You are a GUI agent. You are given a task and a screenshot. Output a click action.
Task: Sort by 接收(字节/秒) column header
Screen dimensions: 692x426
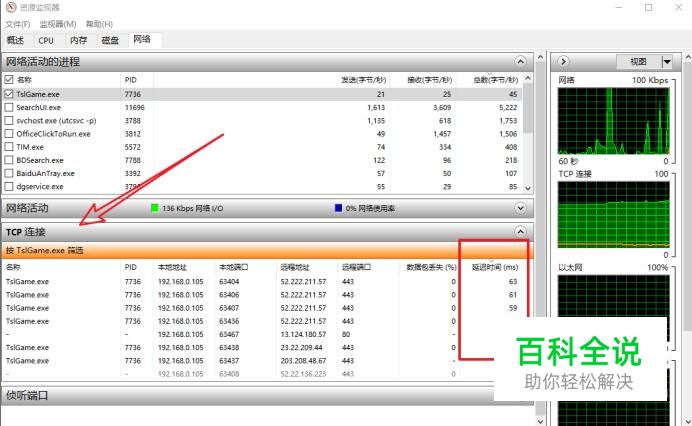click(429, 80)
